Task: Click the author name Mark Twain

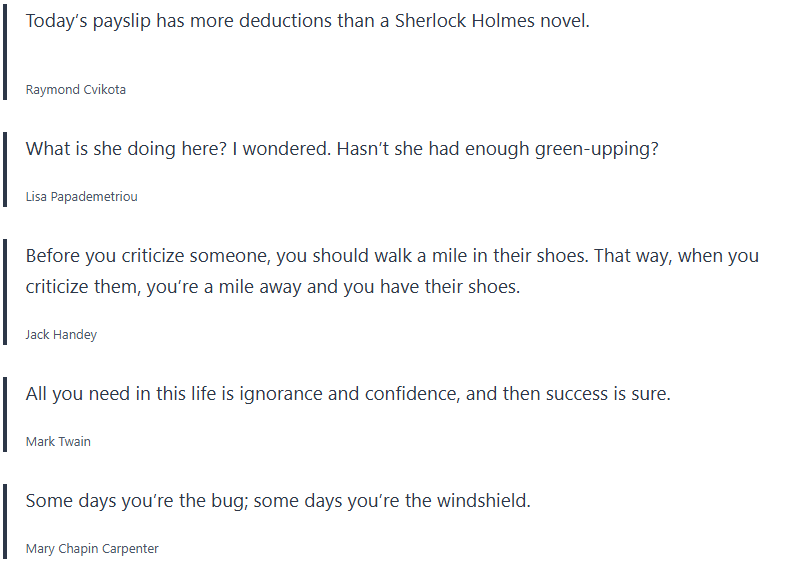Action: (x=58, y=442)
